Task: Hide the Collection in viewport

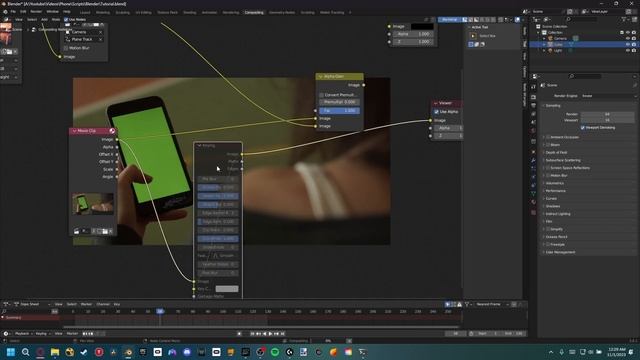Action: (628, 32)
